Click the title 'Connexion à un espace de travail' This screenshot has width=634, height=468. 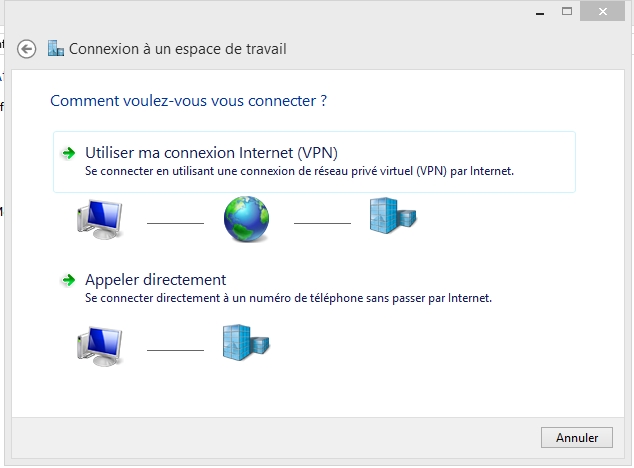tap(177, 49)
